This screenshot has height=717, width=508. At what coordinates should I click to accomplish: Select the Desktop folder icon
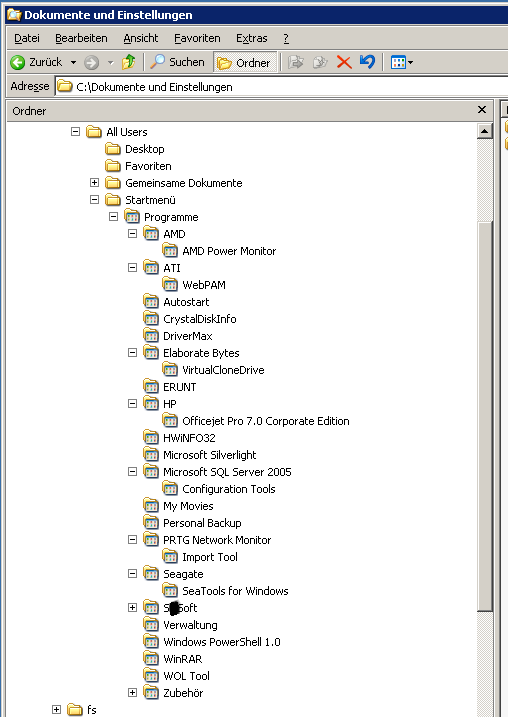point(112,149)
